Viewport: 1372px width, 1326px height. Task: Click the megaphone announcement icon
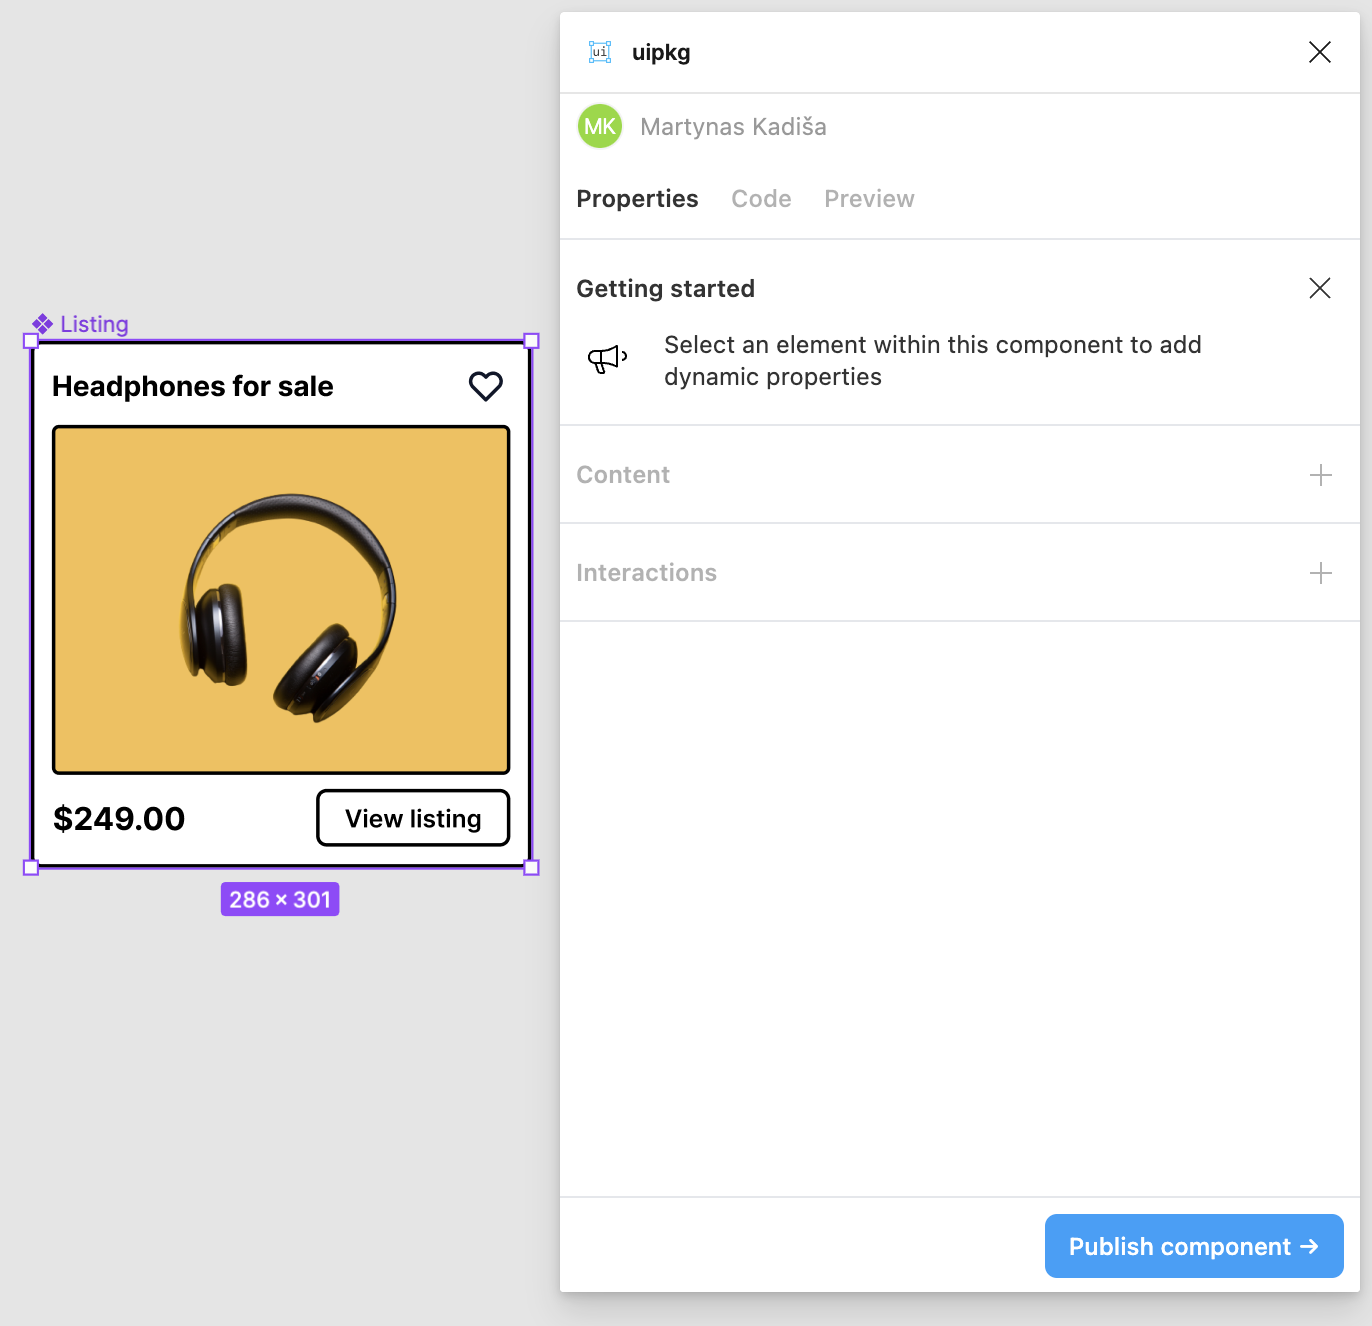[x=607, y=358]
